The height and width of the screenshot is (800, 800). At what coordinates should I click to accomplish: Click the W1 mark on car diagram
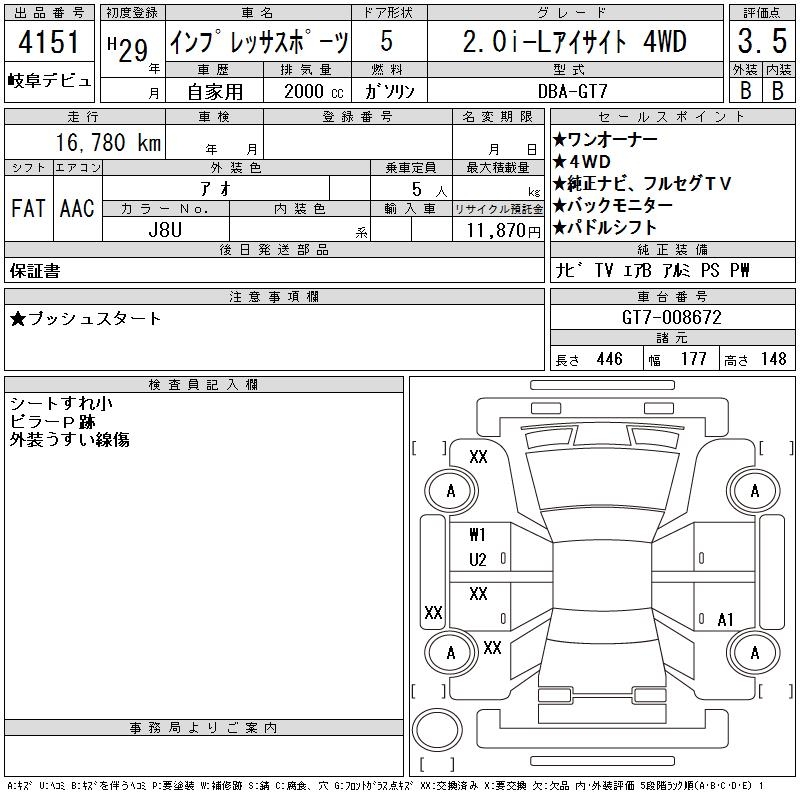[478, 534]
